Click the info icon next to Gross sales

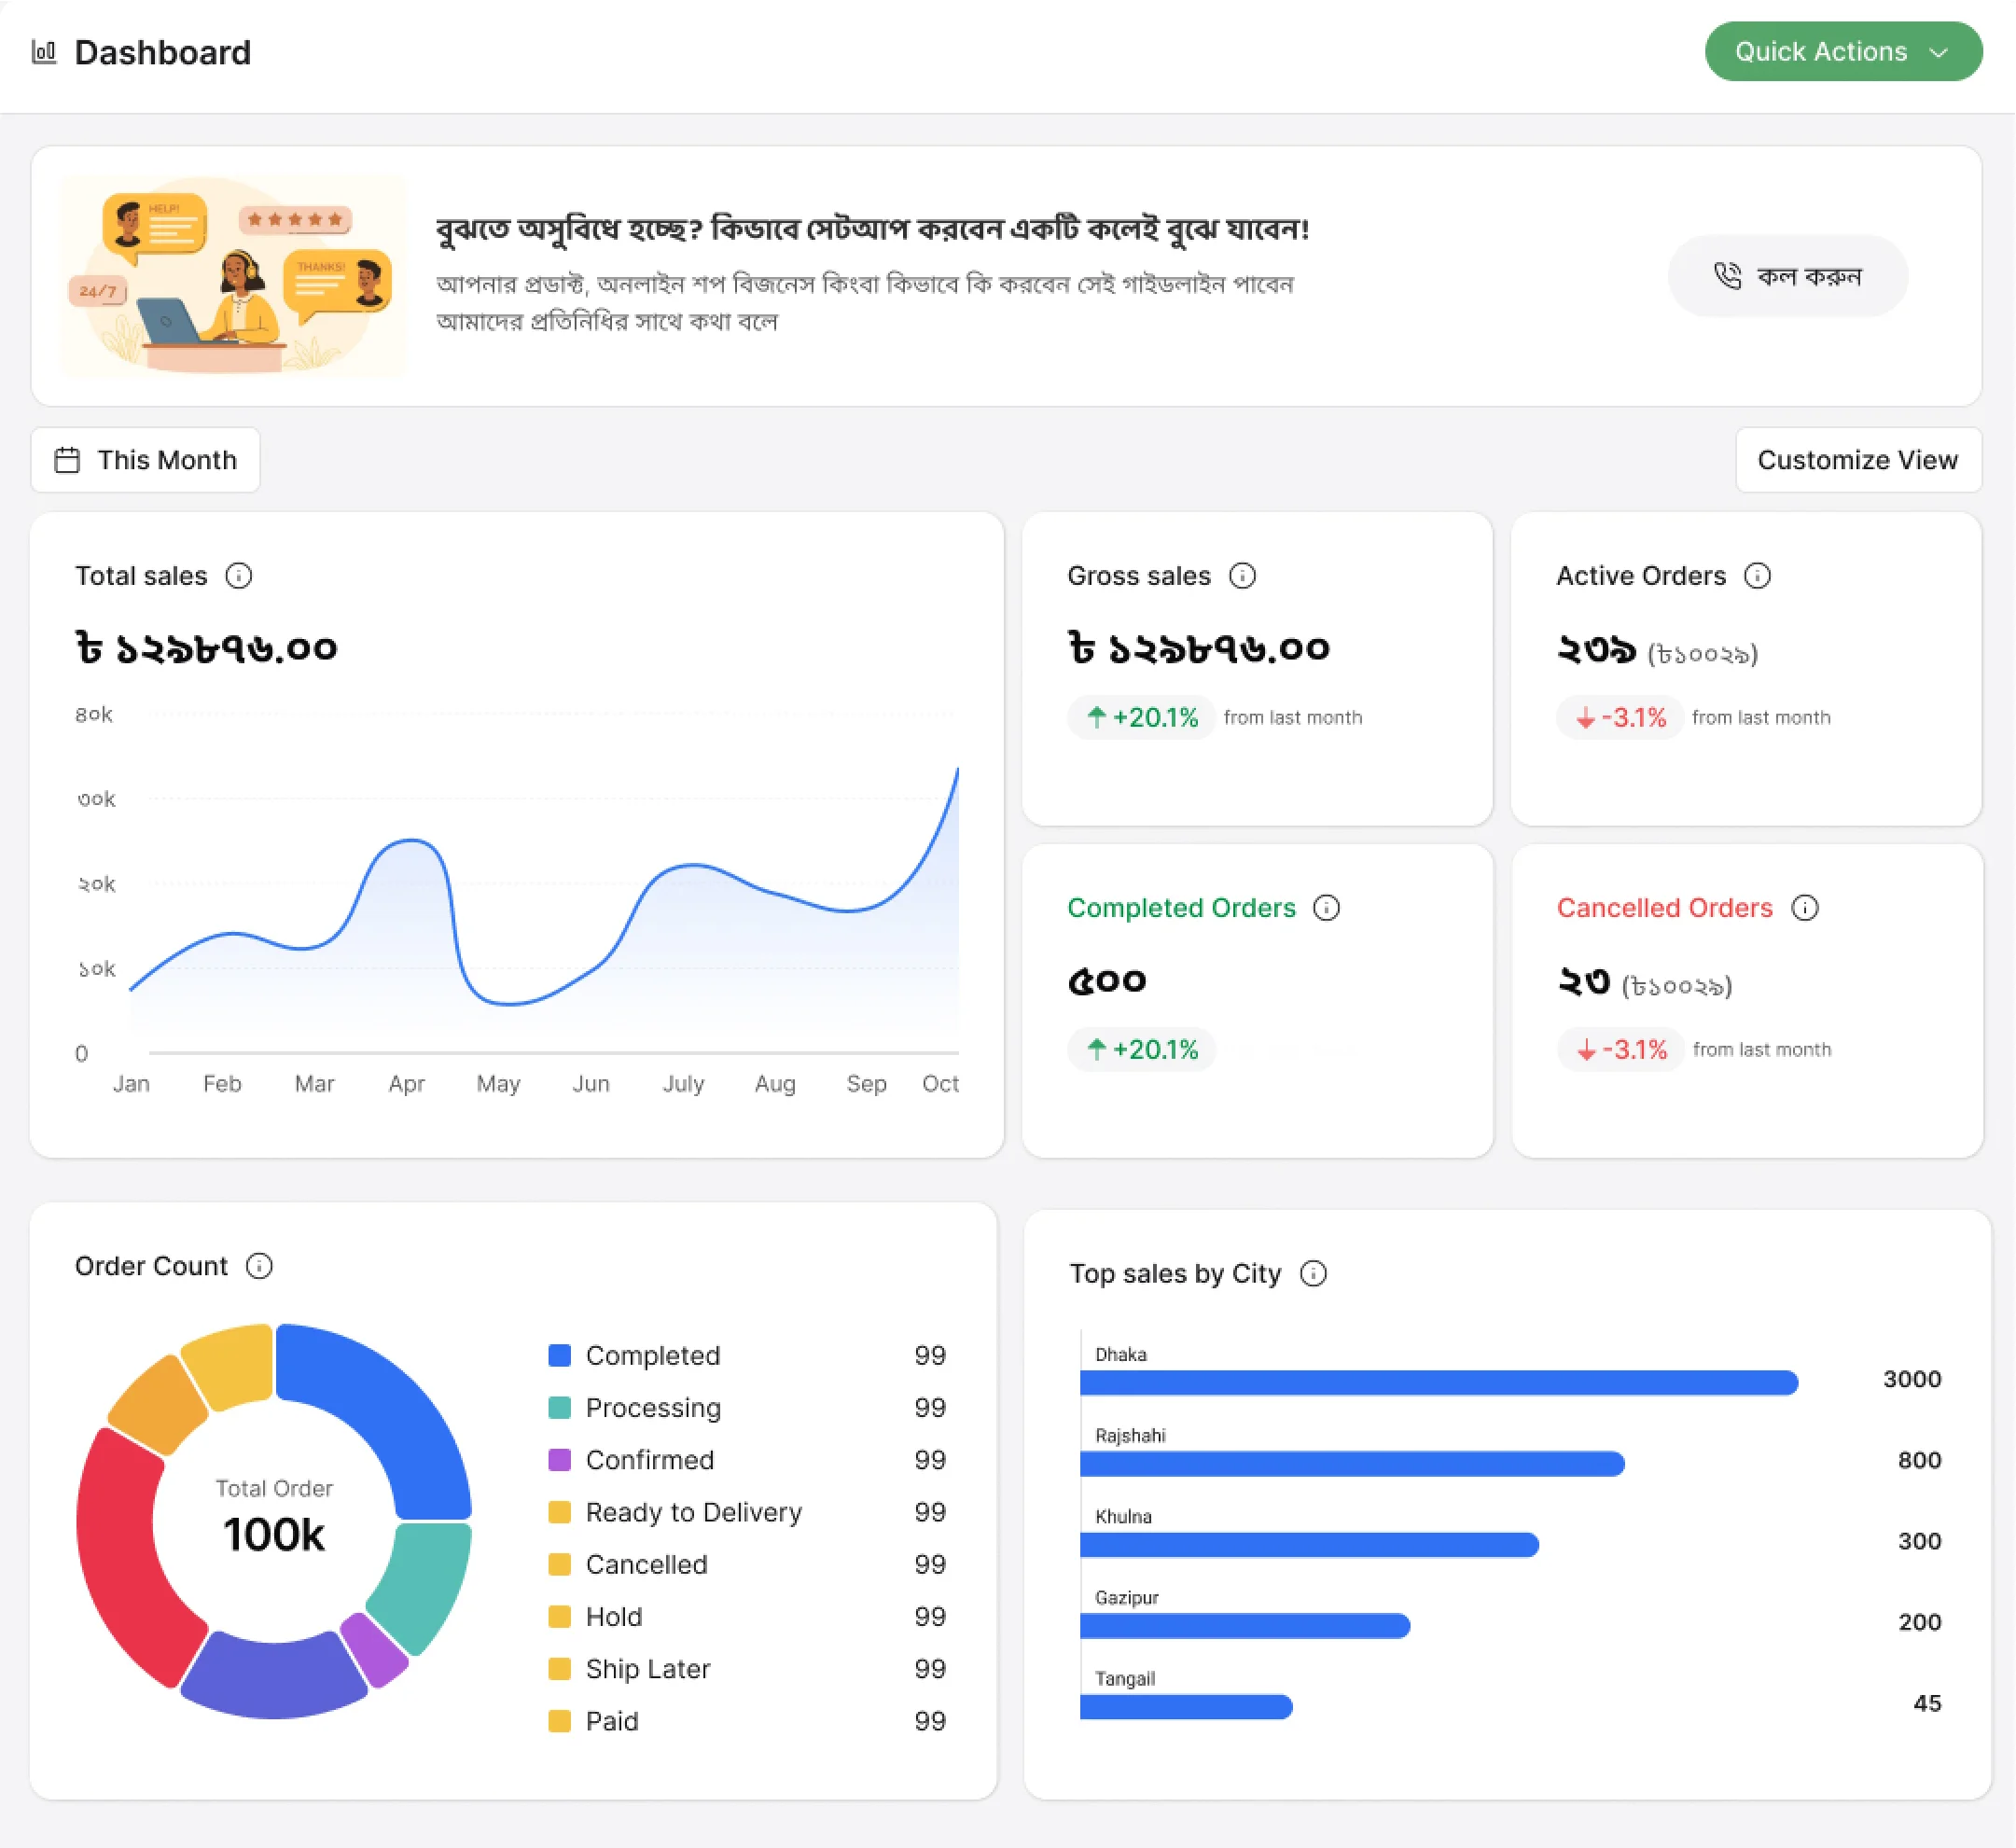(1242, 576)
